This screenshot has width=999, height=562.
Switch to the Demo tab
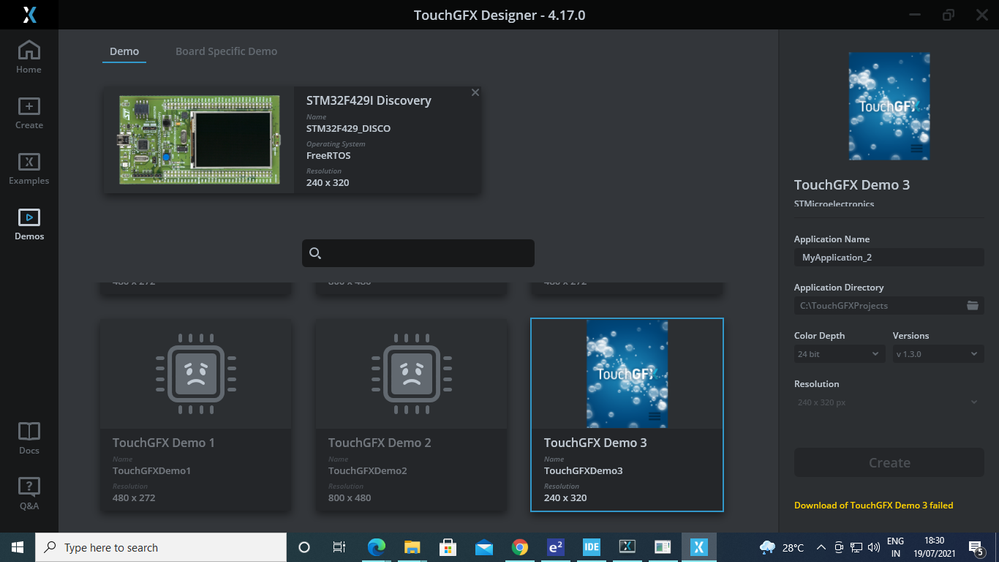coord(124,51)
